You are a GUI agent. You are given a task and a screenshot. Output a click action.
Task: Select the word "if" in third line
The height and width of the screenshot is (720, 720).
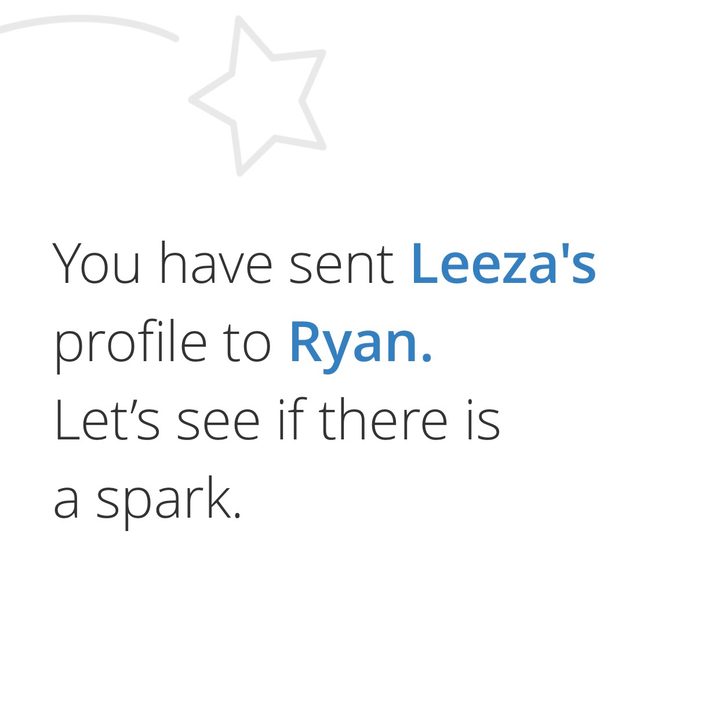(x=289, y=419)
